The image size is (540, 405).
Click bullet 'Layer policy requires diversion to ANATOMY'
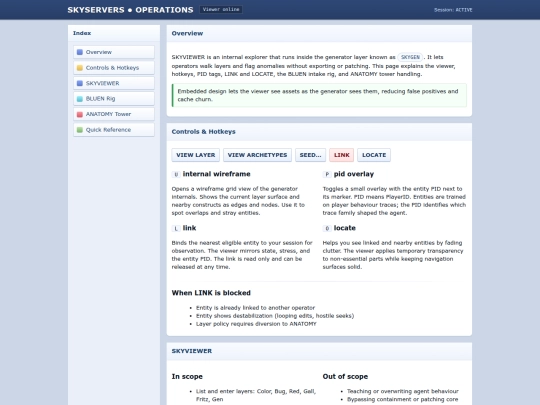point(256,324)
